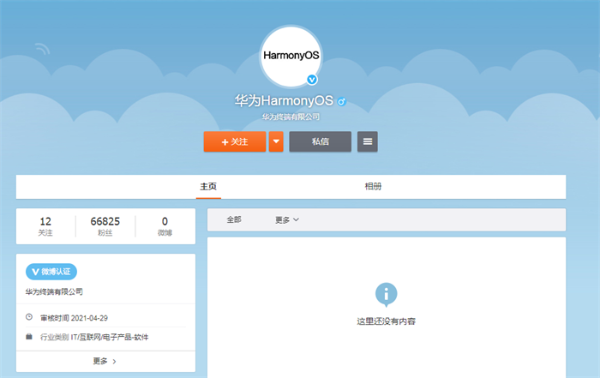
Task: Click the 审核时间 2021-04-29 text
Action: click(74, 318)
